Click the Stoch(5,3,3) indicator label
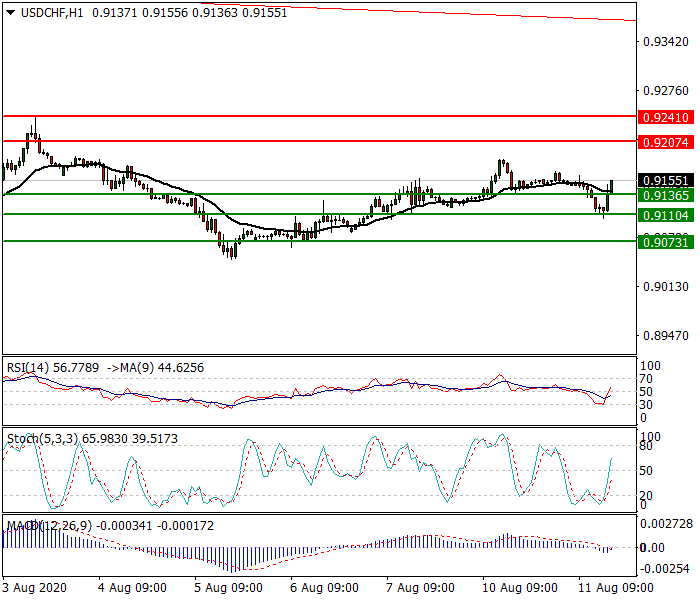Viewport: 700px width, 600px height. coord(43,439)
